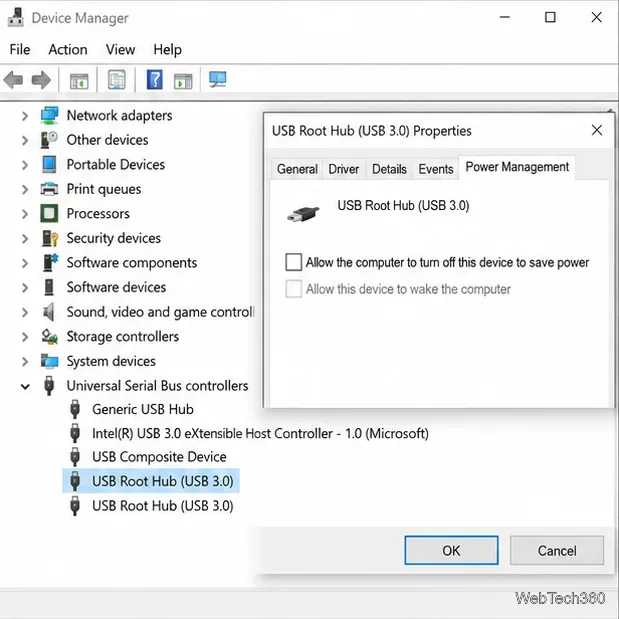Click the Print queues printer icon
Image resolution: width=619 pixels, height=619 pixels.
click(x=49, y=189)
